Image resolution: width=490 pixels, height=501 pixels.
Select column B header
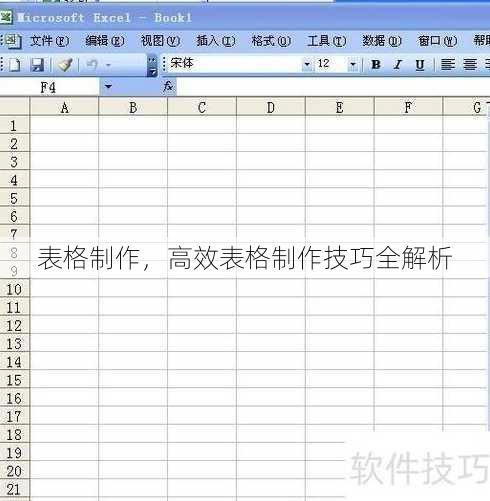[x=133, y=107]
